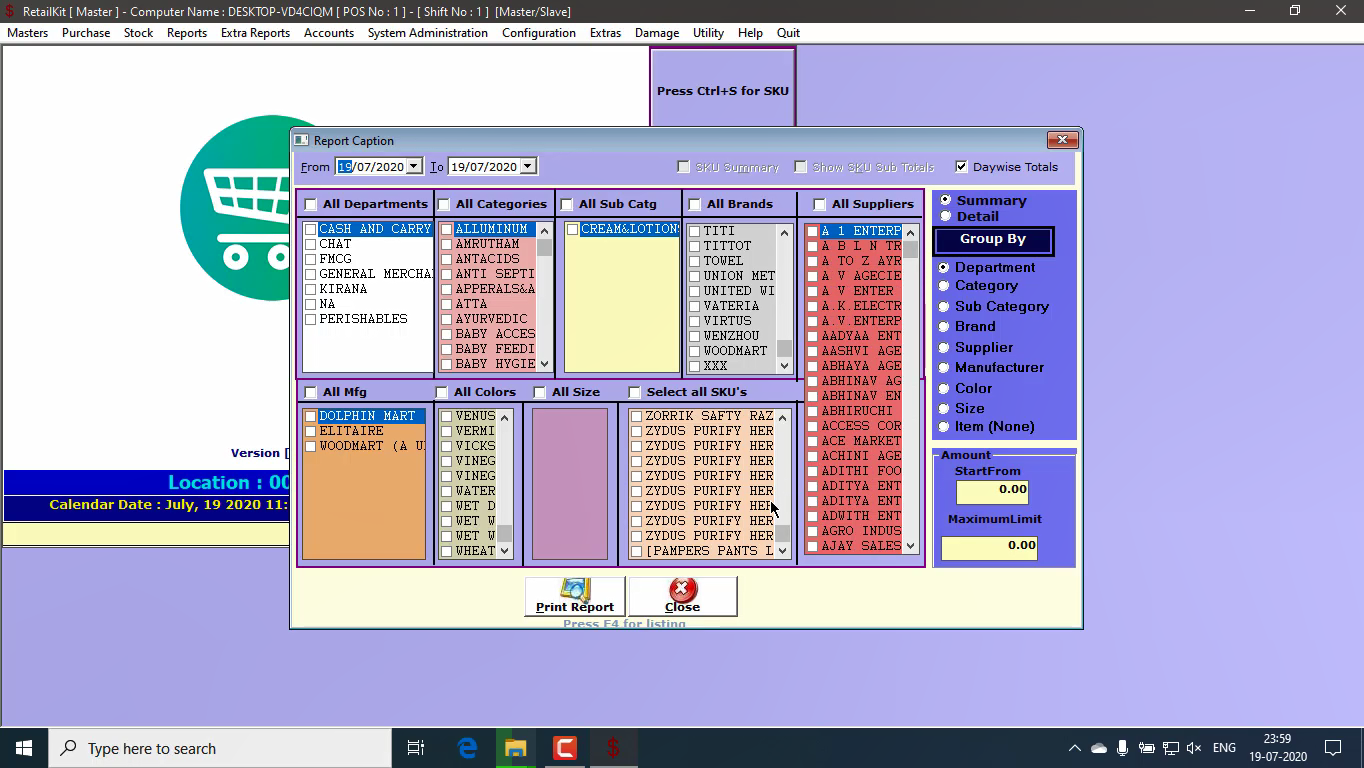This screenshot has width=1364, height=768.
Task: Open the Masters menu
Action: coord(28,33)
